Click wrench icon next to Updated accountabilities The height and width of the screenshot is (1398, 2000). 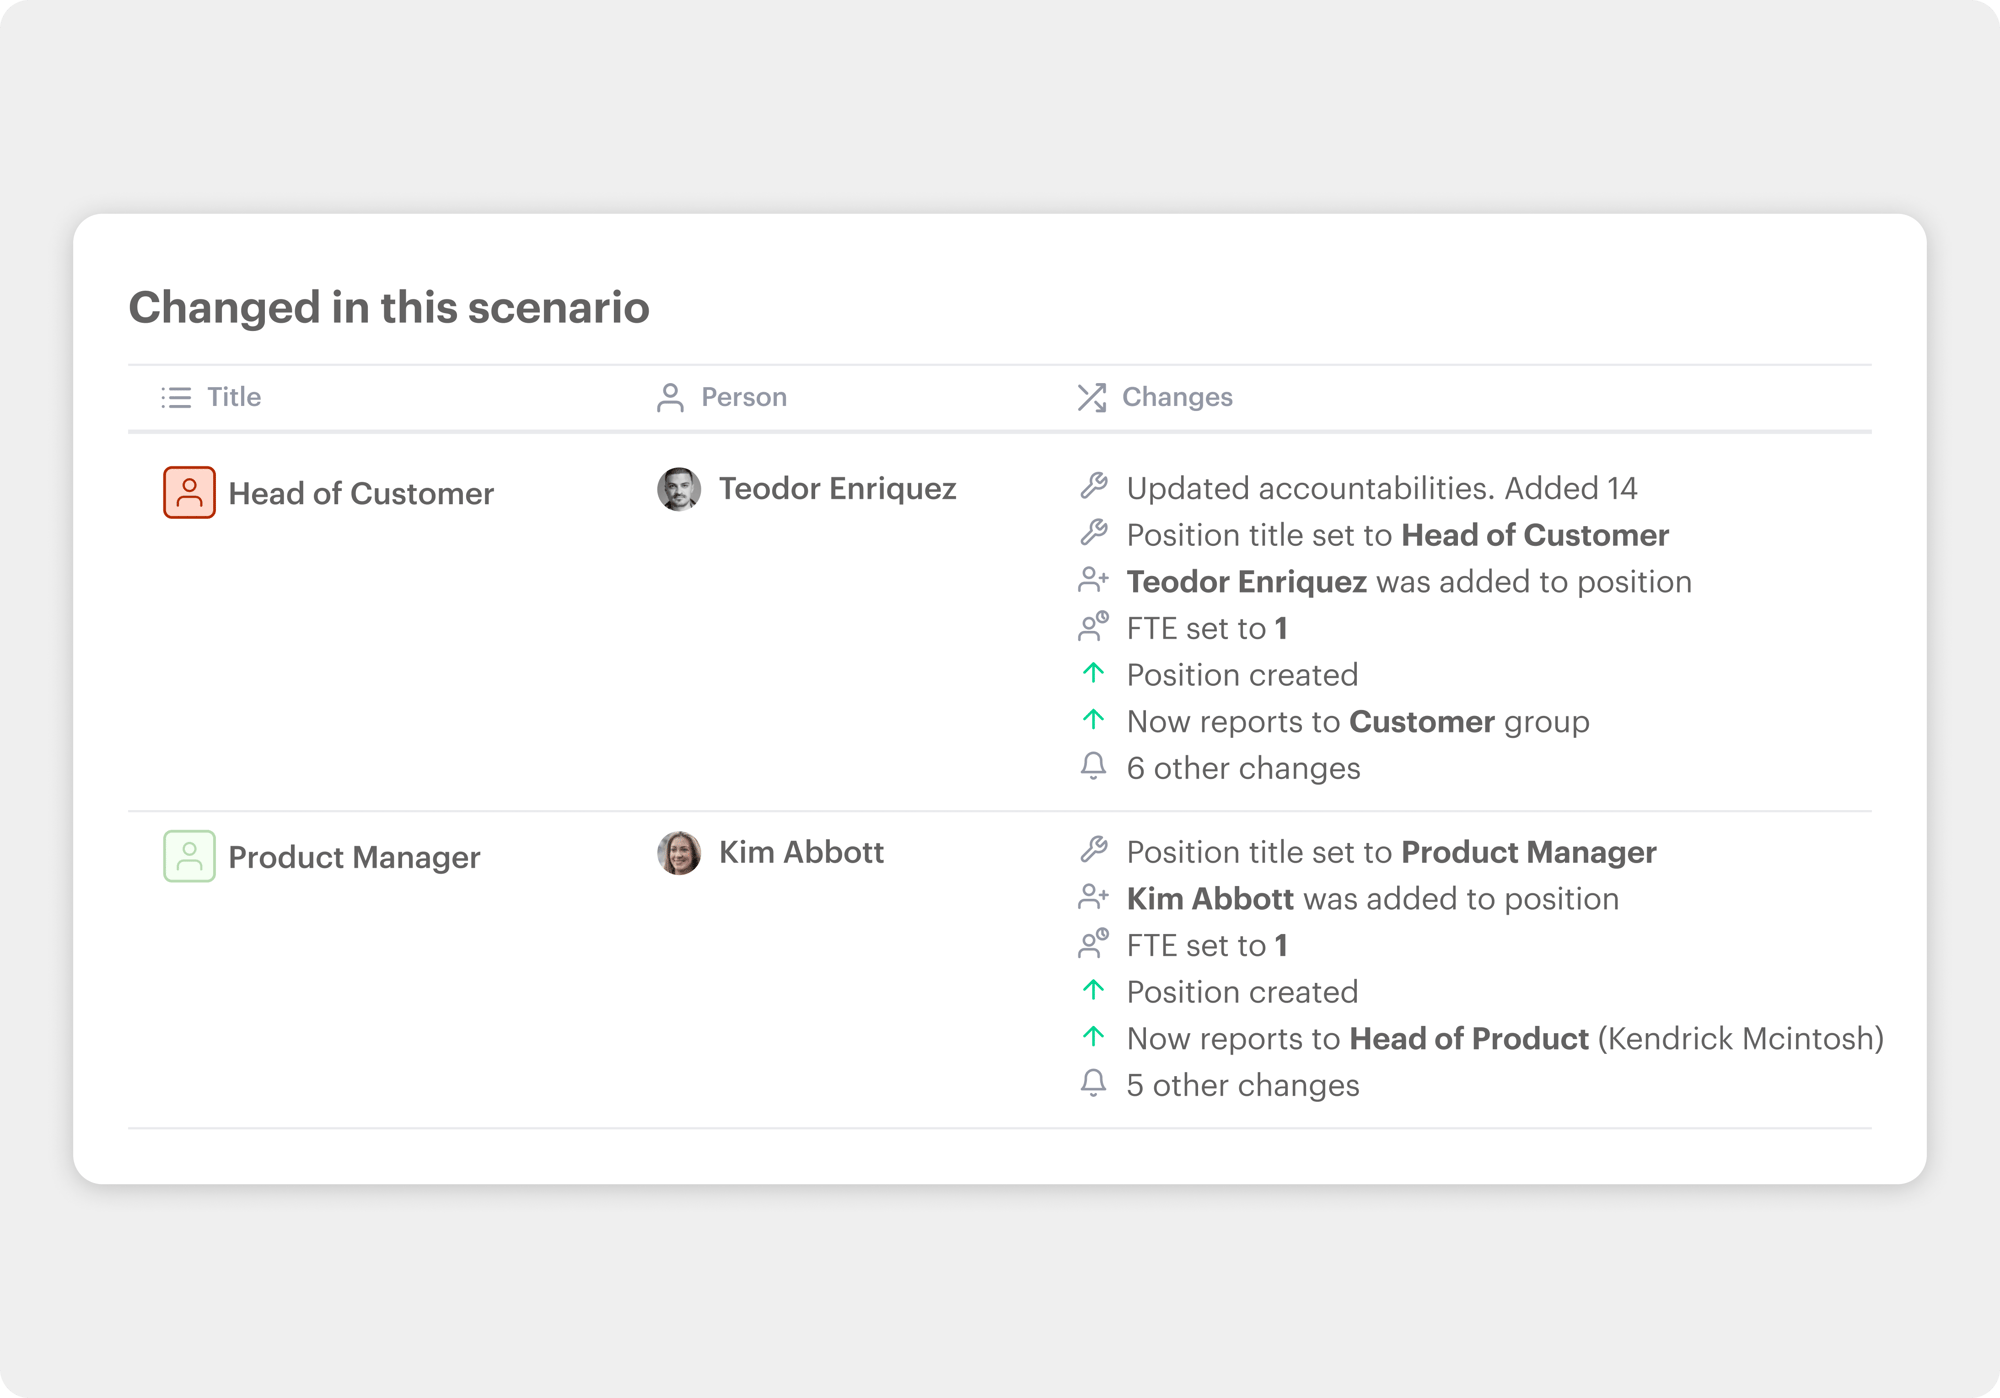(x=1094, y=487)
